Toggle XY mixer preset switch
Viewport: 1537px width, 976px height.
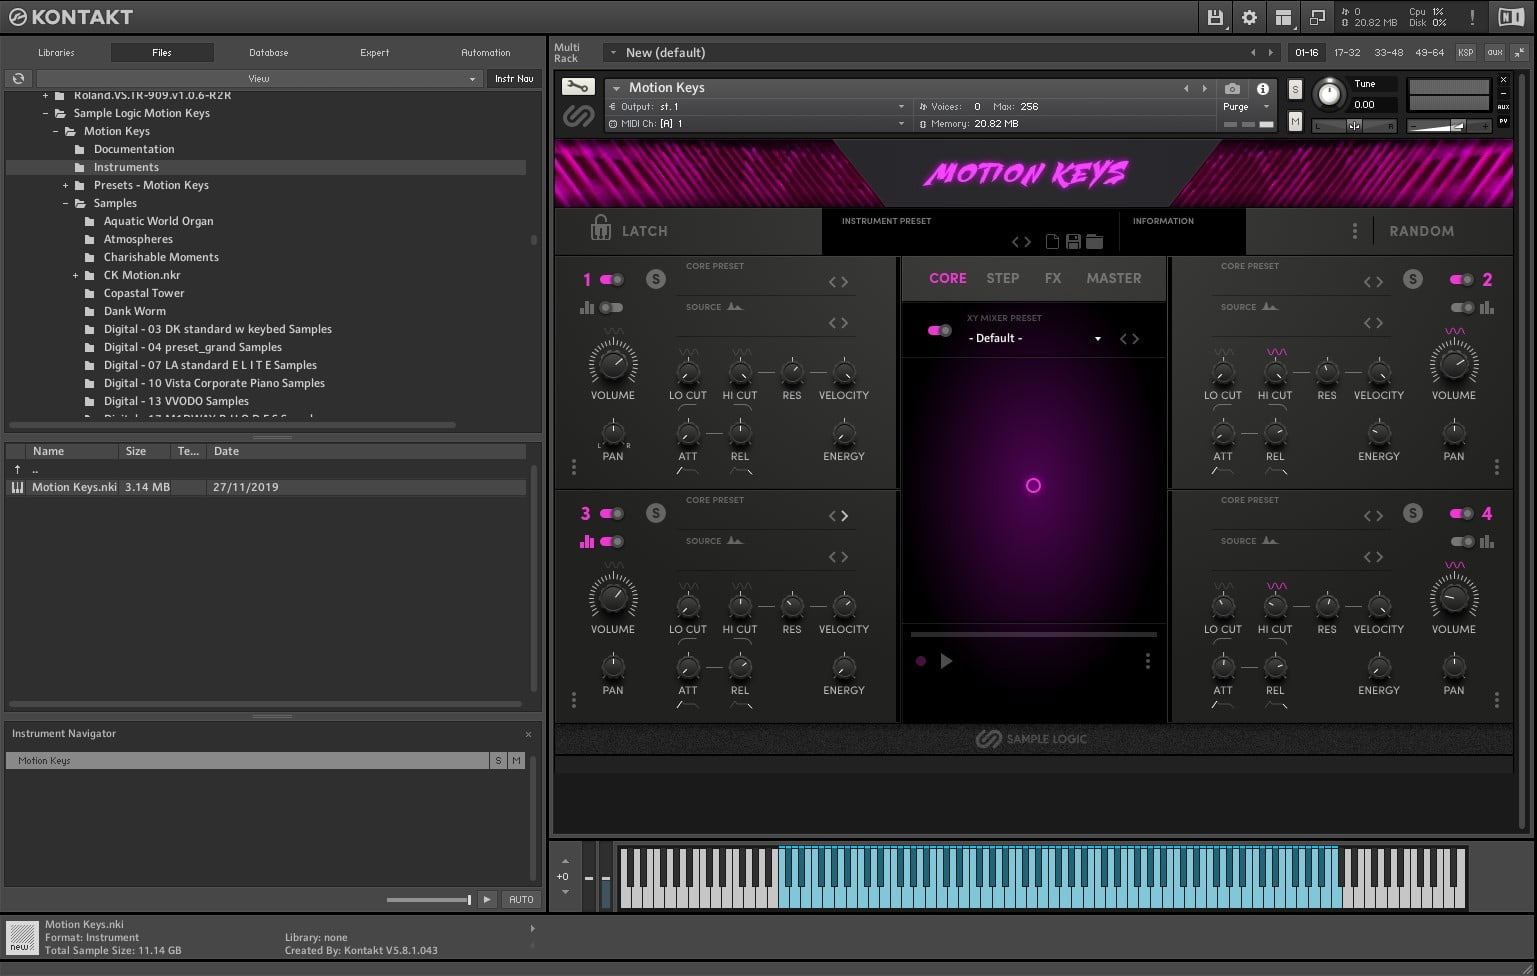(x=939, y=330)
